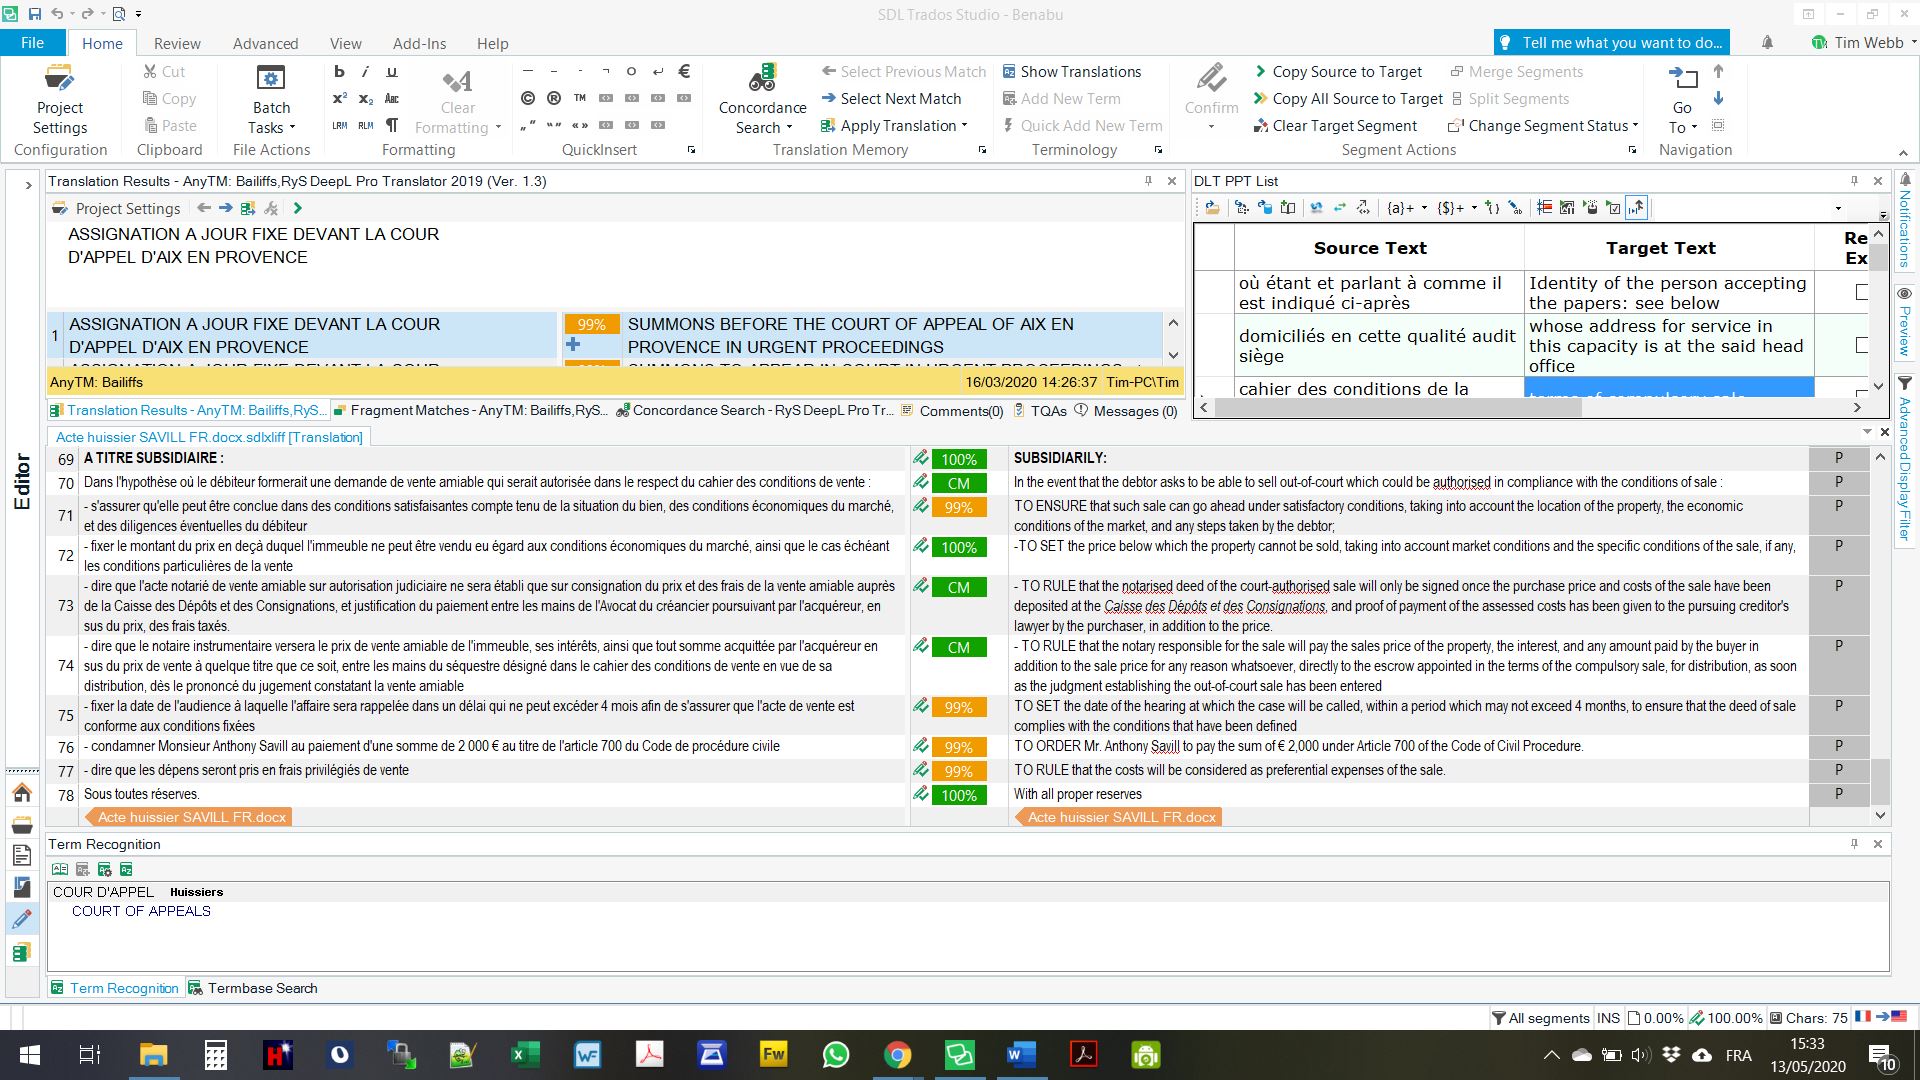Open the File tab
Image resolution: width=1920 pixels, height=1080 pixels.
(32, 43)
